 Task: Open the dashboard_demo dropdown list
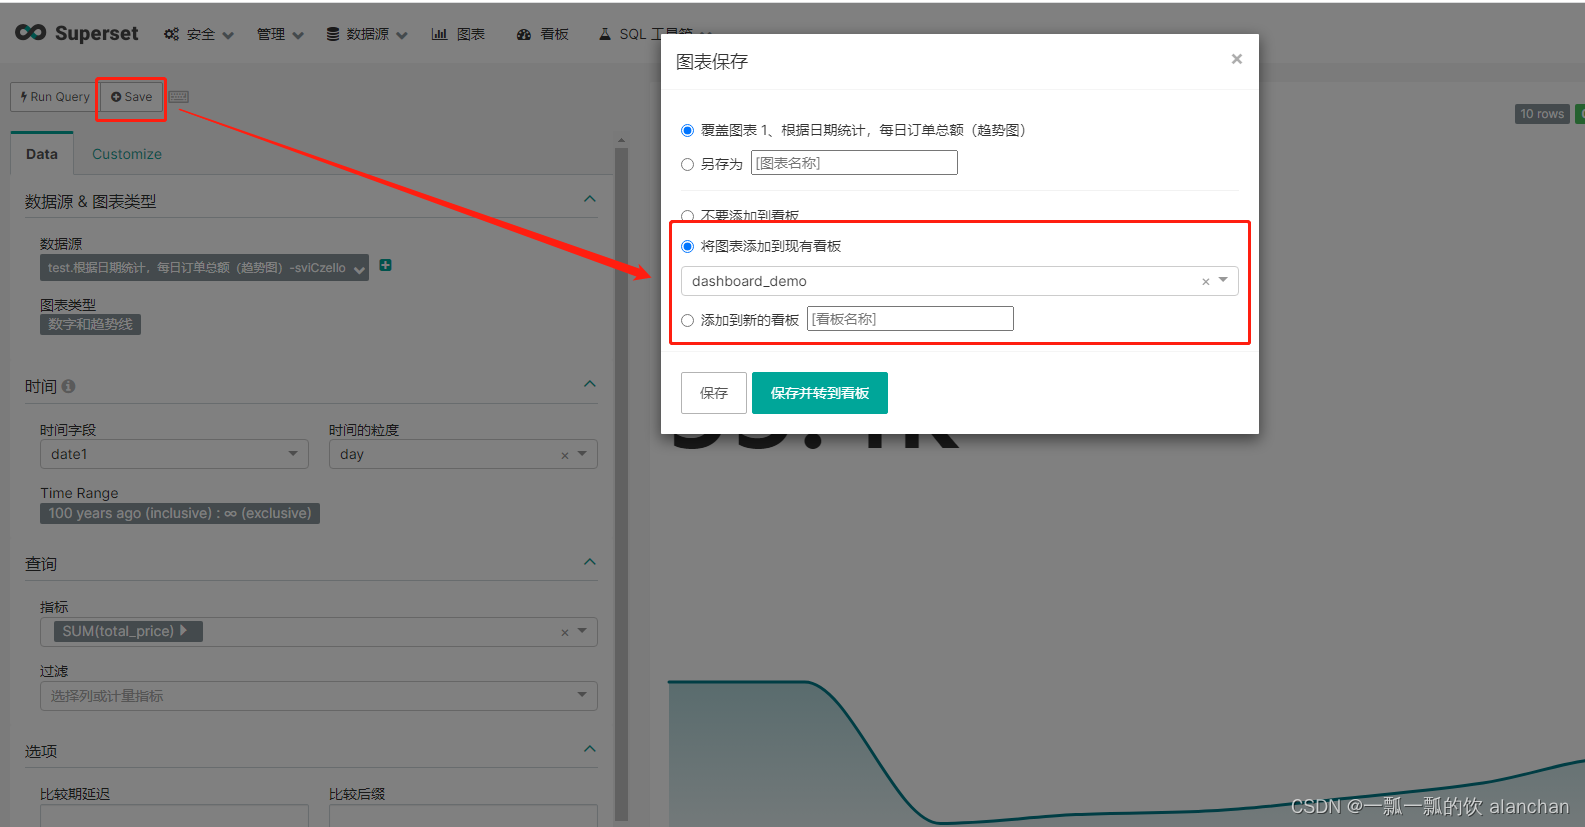1223,281
